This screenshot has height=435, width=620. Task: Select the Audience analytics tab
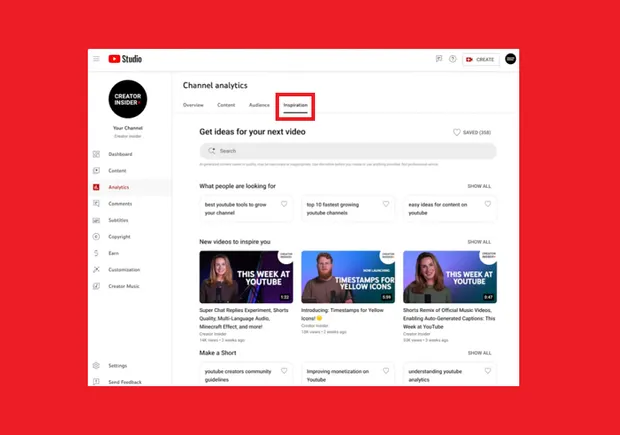259,105
